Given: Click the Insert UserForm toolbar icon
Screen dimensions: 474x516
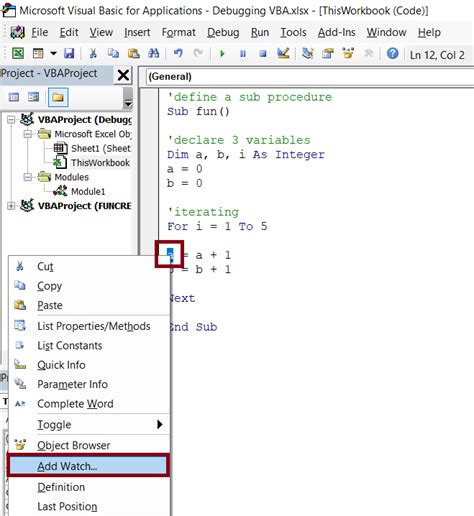Looking at the screenshot, I should [x=38, y=53].
